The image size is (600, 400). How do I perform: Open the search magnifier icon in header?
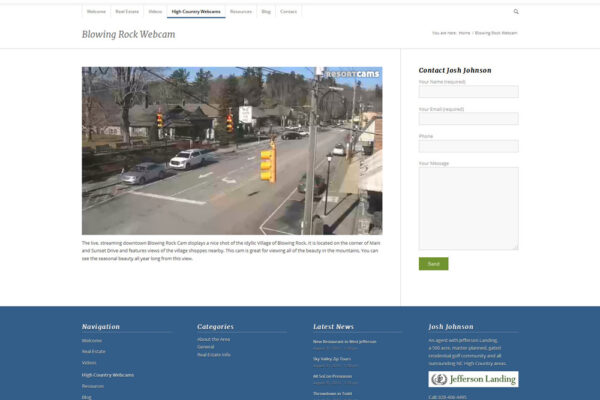coord(516,11)
